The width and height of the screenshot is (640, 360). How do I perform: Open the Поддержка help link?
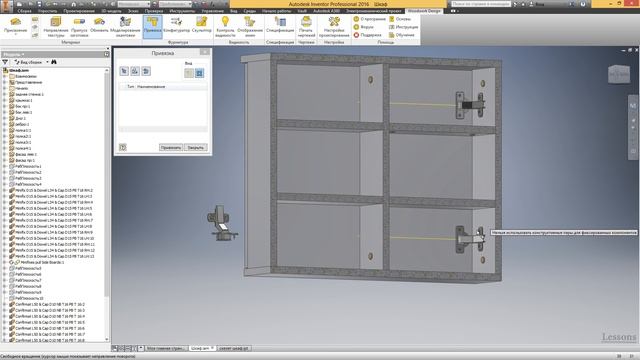coord(367,35)
